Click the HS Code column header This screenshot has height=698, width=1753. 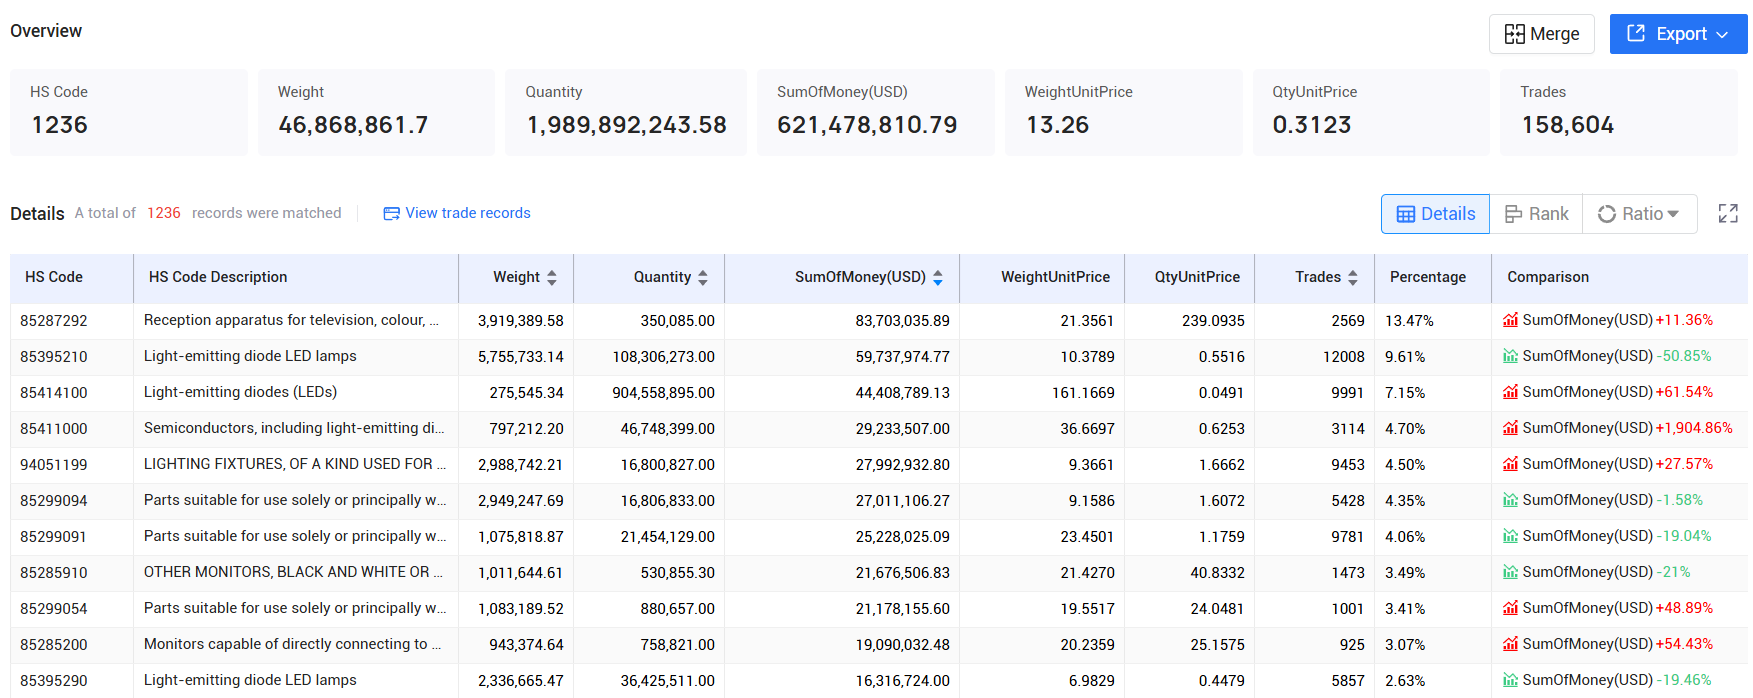click(x=54, y=277)
